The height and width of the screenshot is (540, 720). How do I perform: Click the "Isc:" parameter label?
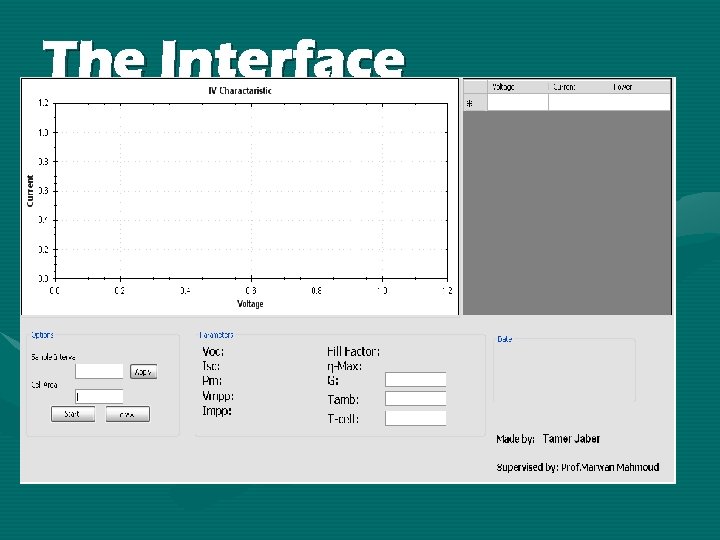tap(211, 366)
